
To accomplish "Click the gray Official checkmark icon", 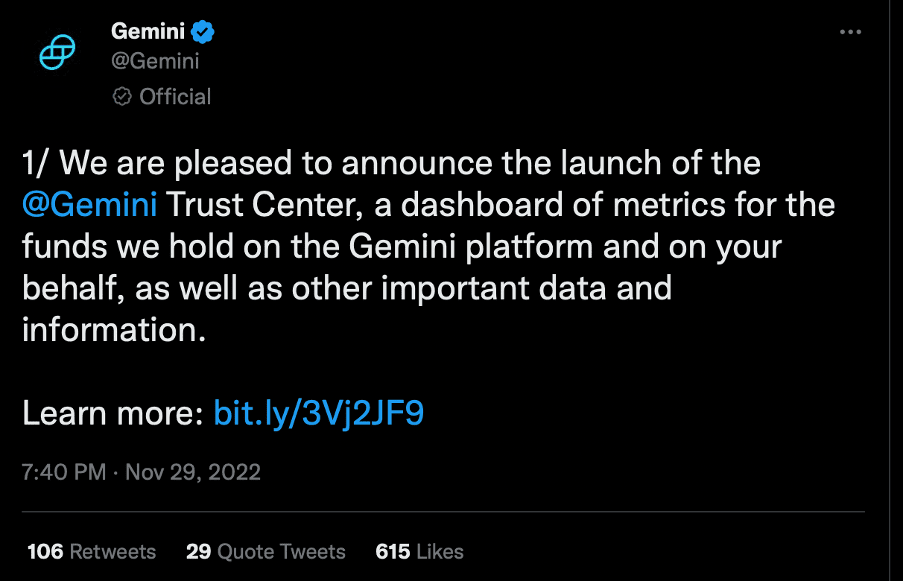I will tap(122, 96).
